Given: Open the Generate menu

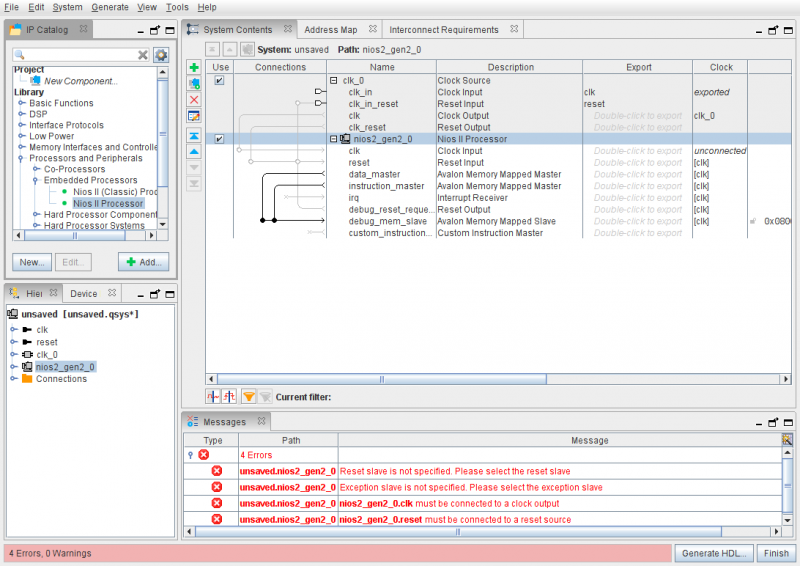Looking at the screenshot, I should tap(109, 7).
